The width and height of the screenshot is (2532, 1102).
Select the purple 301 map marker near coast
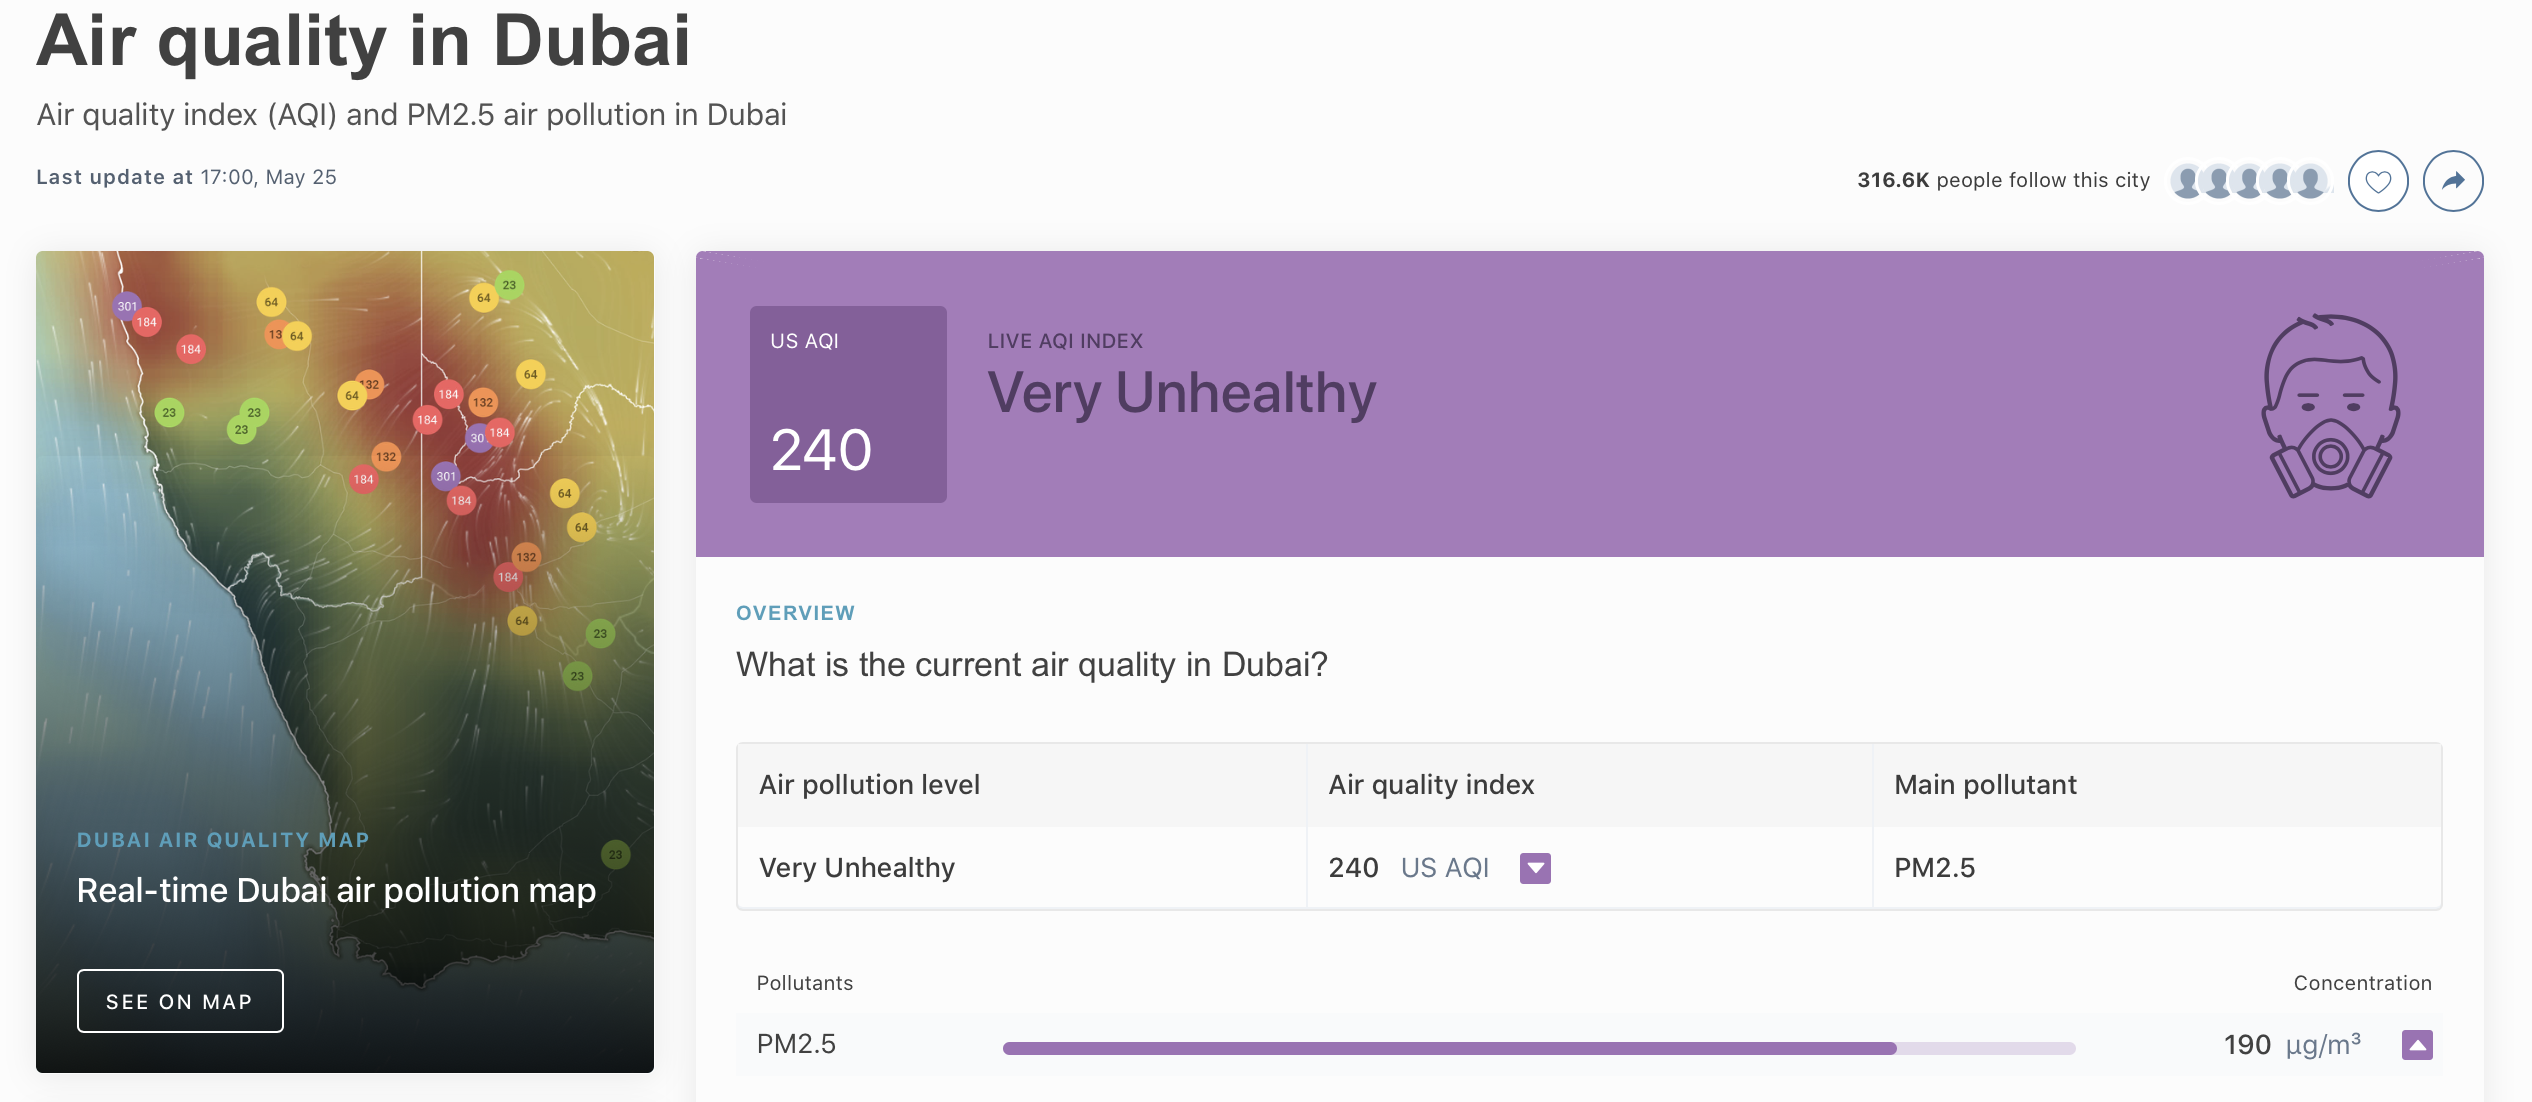127,306
